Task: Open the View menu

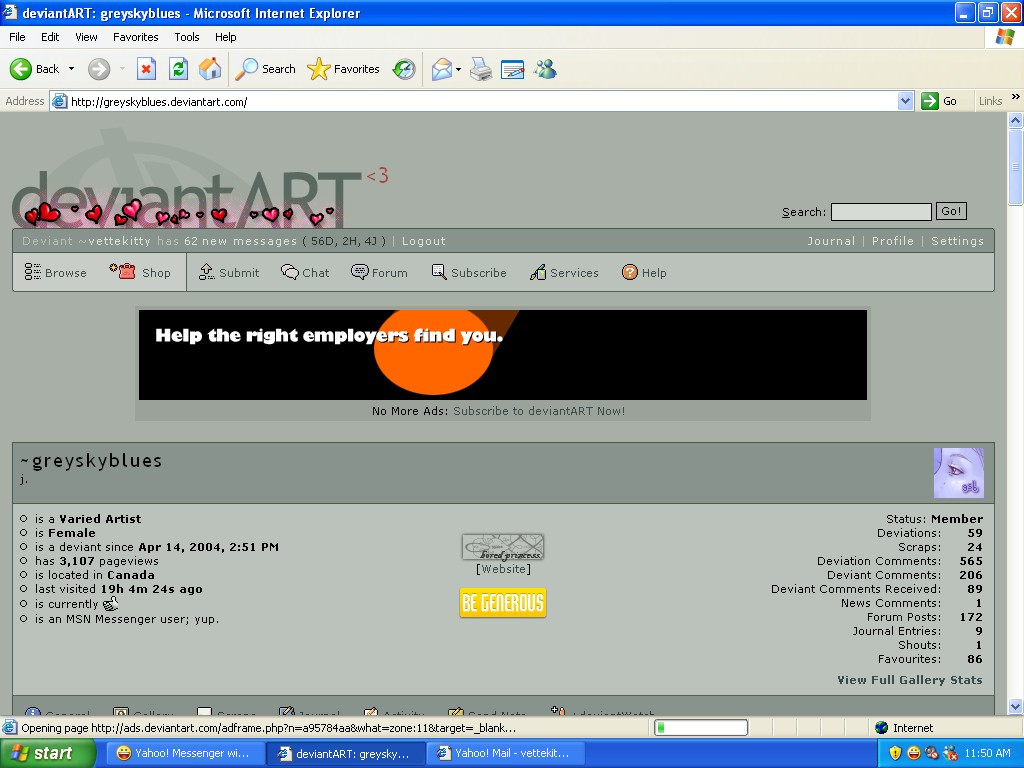Action: tap(86, 37)
